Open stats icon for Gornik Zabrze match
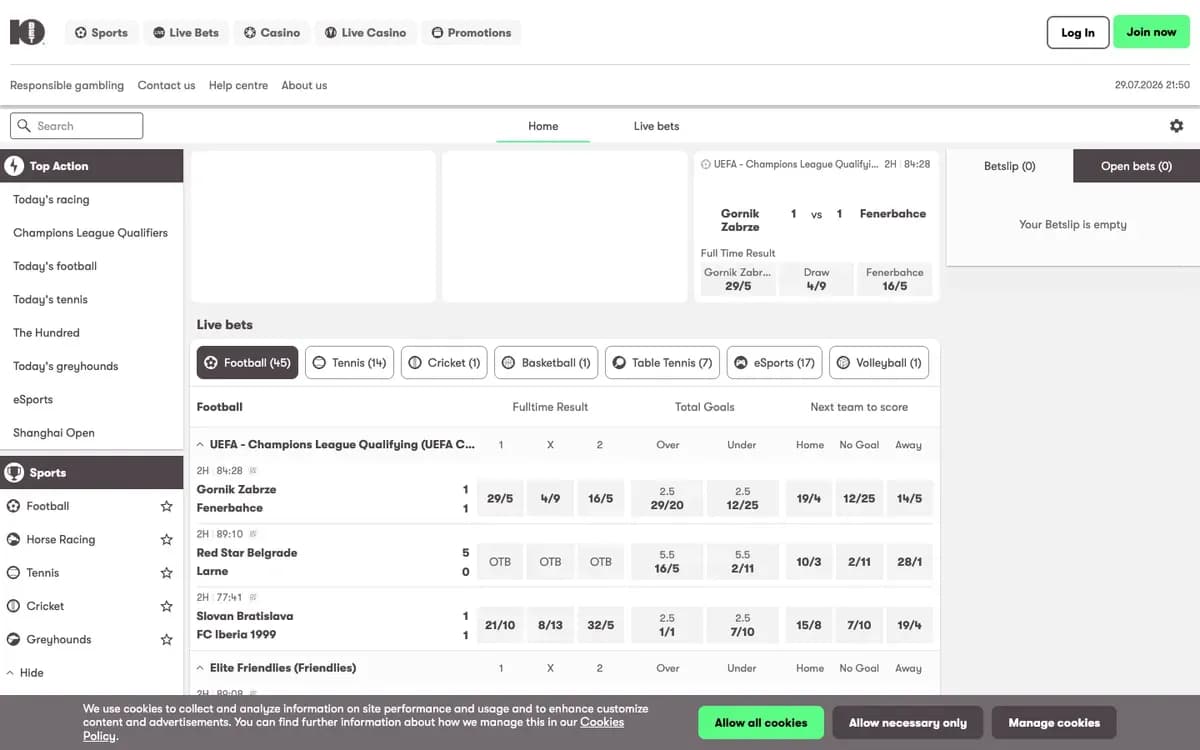 253,470
